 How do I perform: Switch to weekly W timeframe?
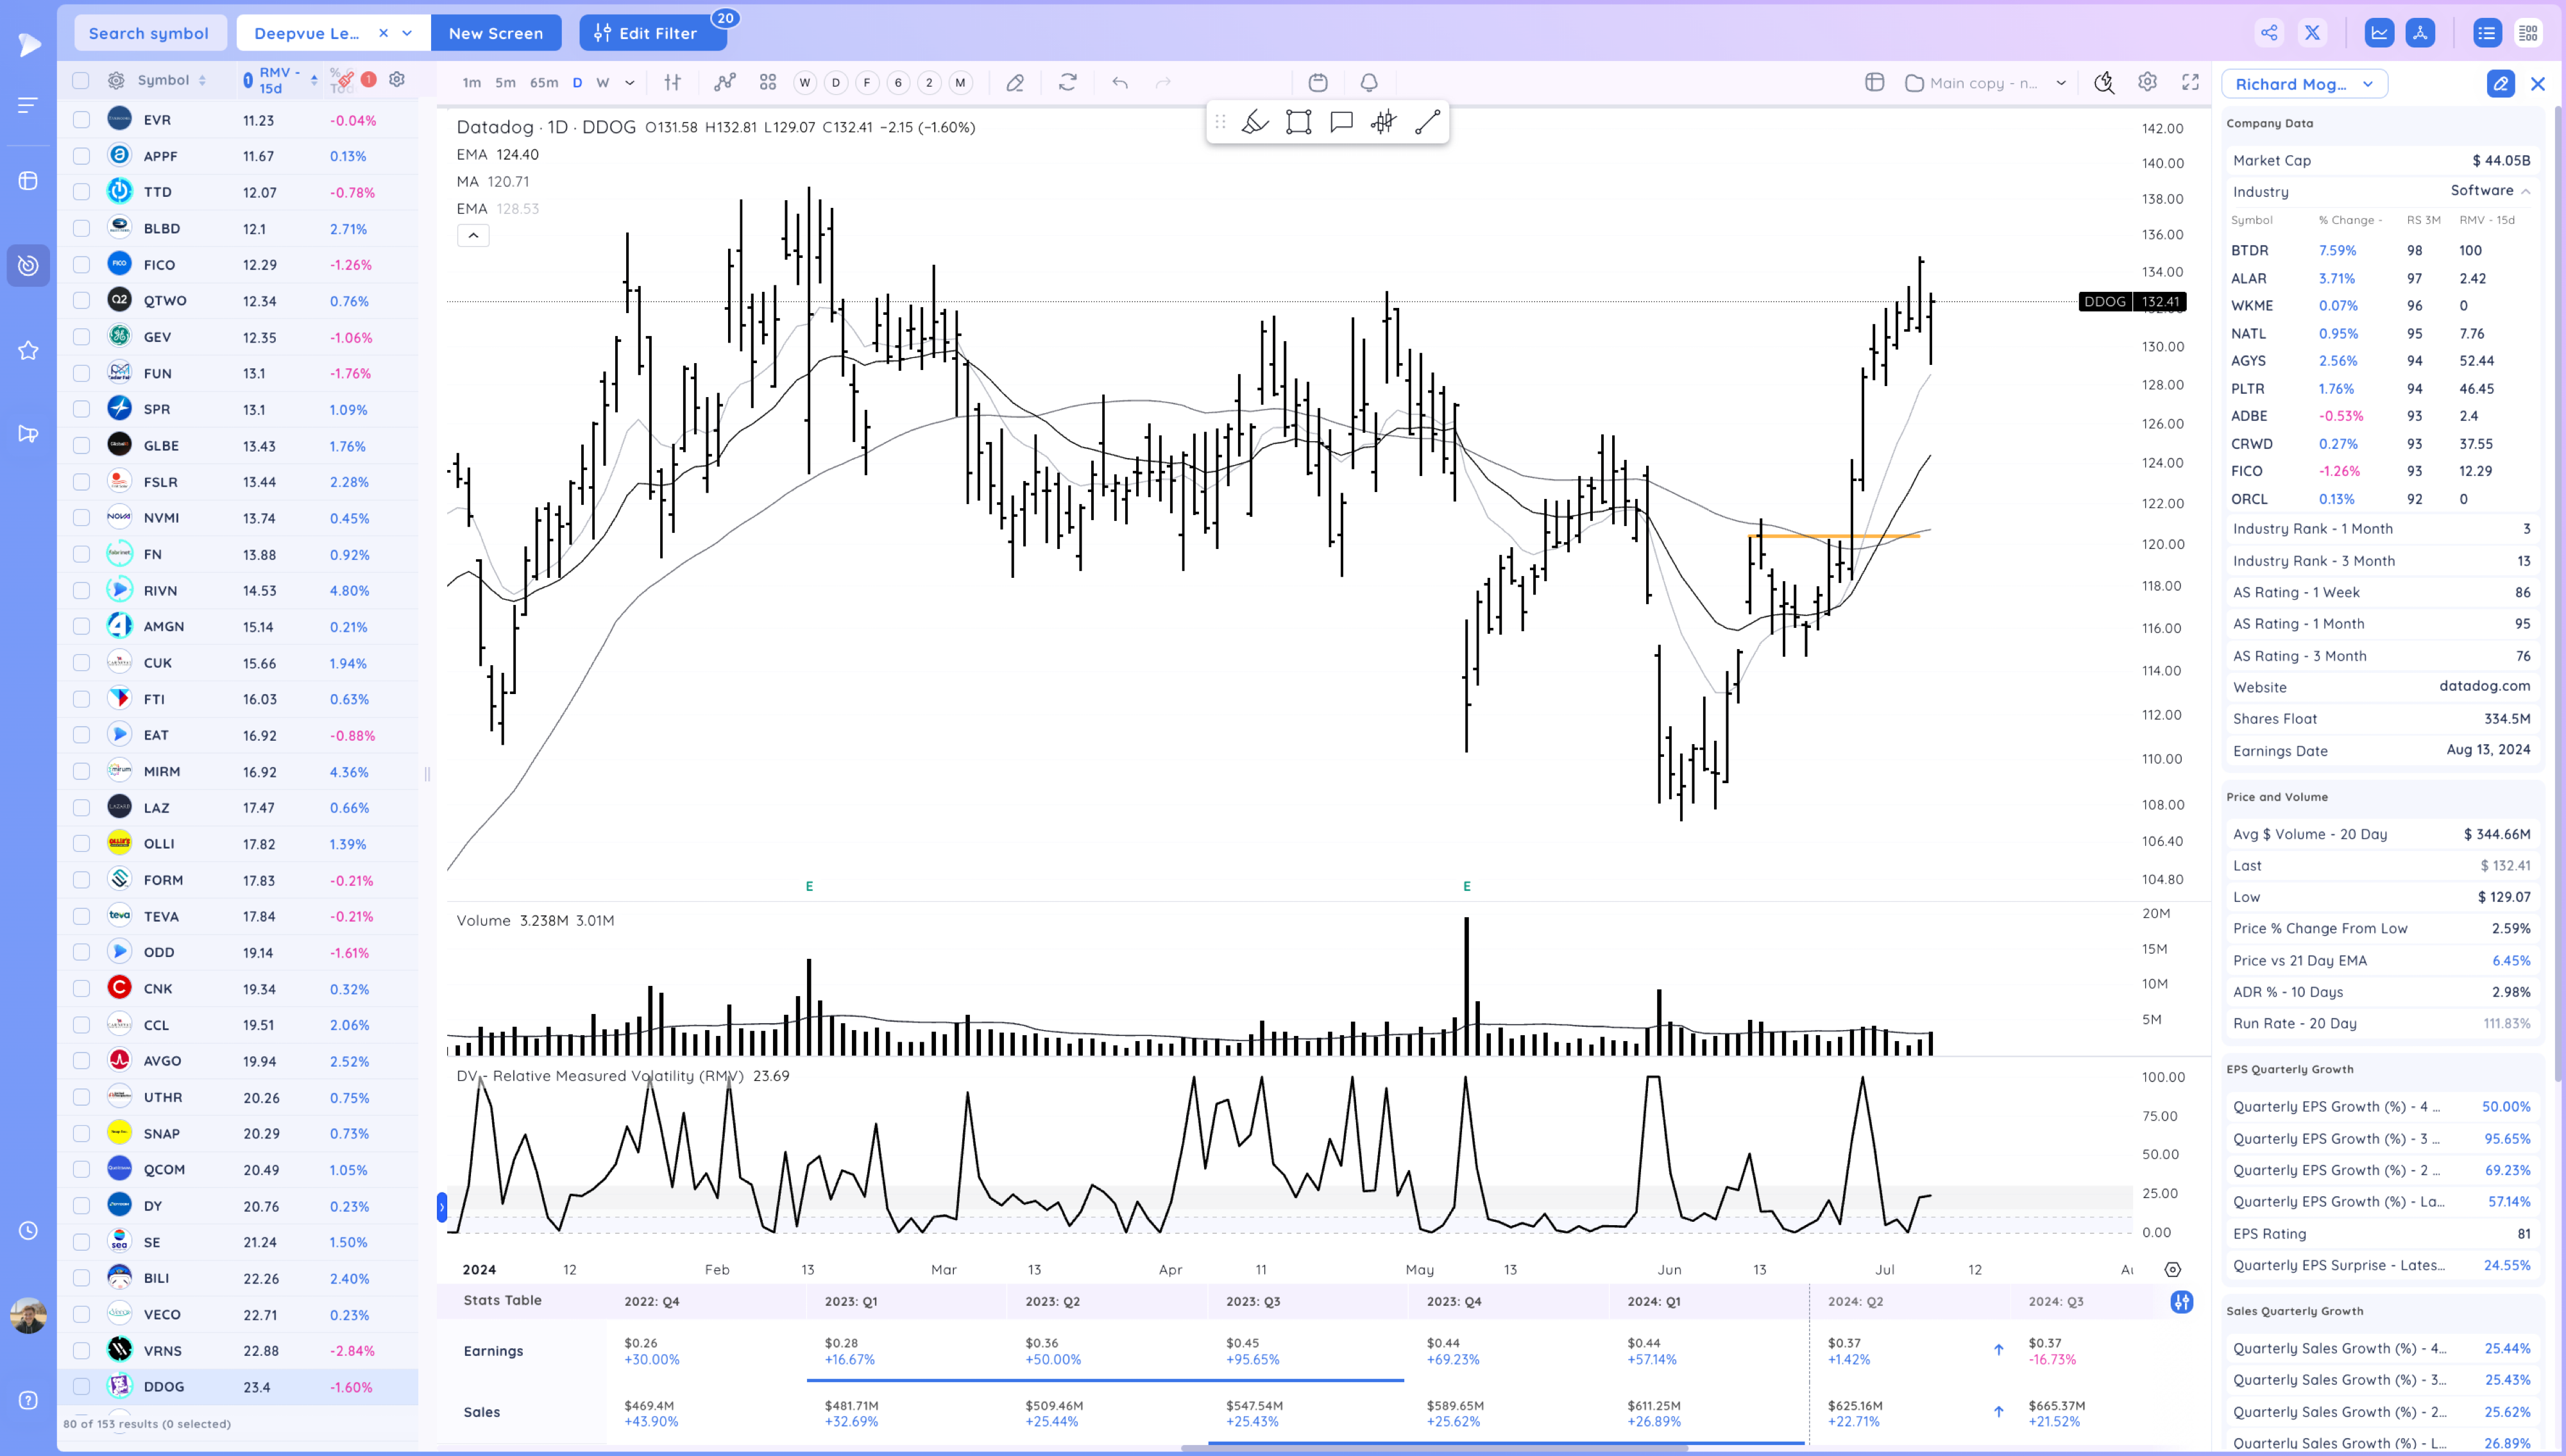(603, 83)
